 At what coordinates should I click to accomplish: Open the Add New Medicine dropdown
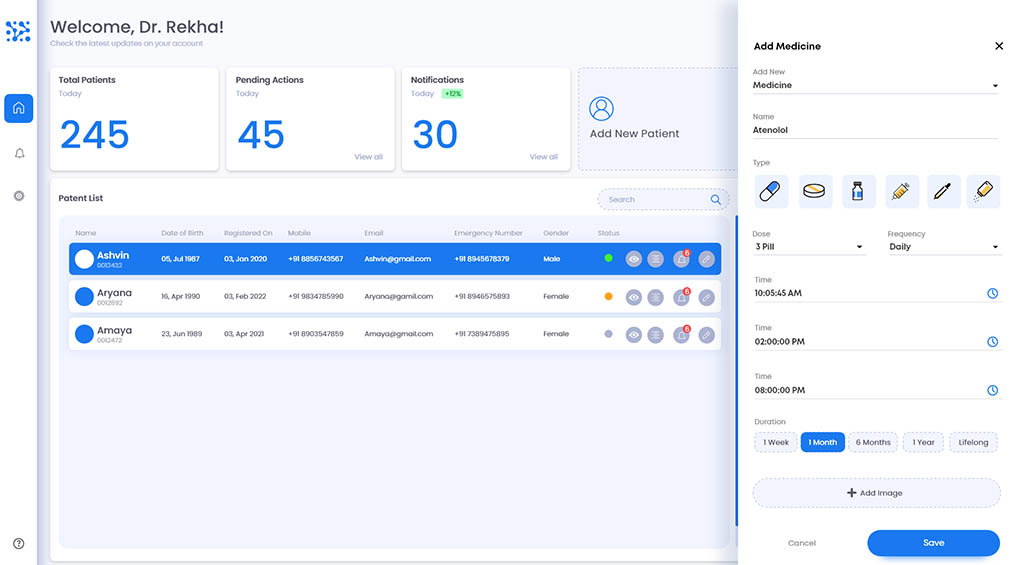[x=875, y=86]
